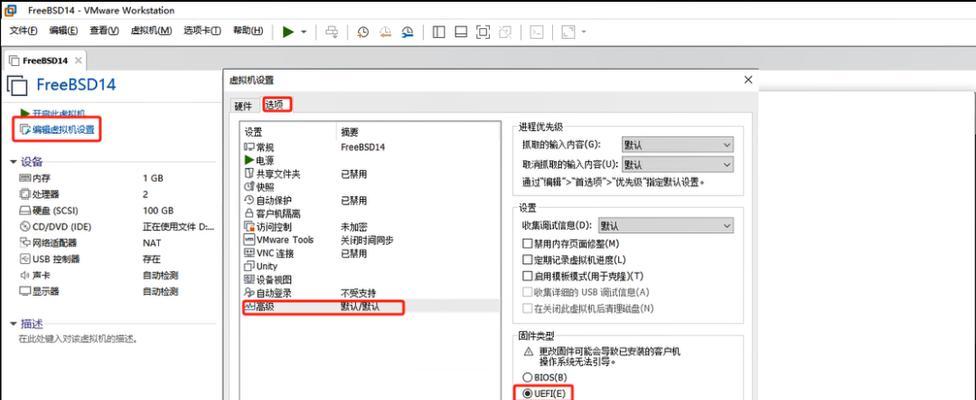The height and width of the screenshot is (400, 976).
Task: Select the UEFI(E) firmware radio button
Action: pos(527,393)
